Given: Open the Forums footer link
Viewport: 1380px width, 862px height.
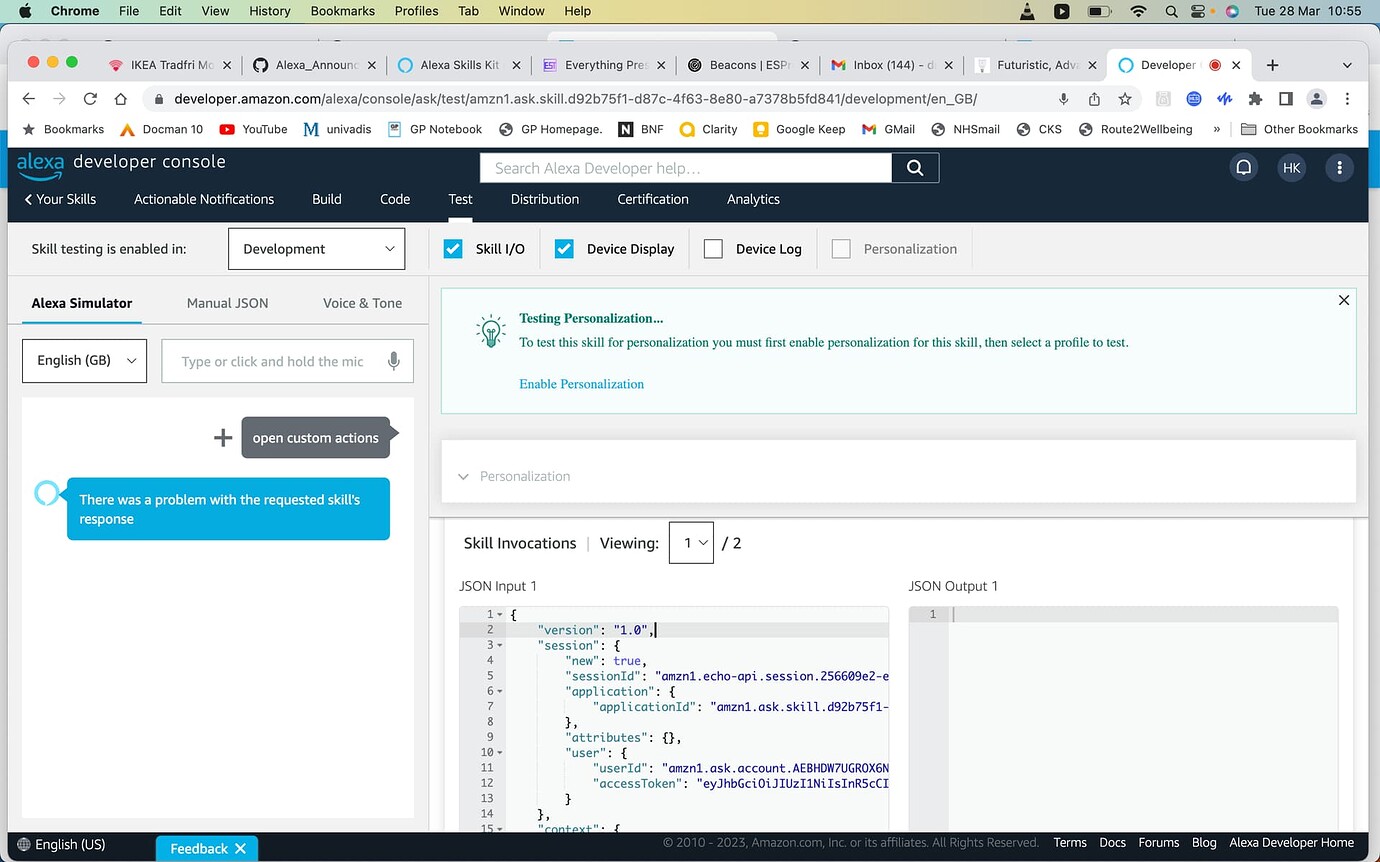Looking at the screenshot, I should pos(1158,842).
